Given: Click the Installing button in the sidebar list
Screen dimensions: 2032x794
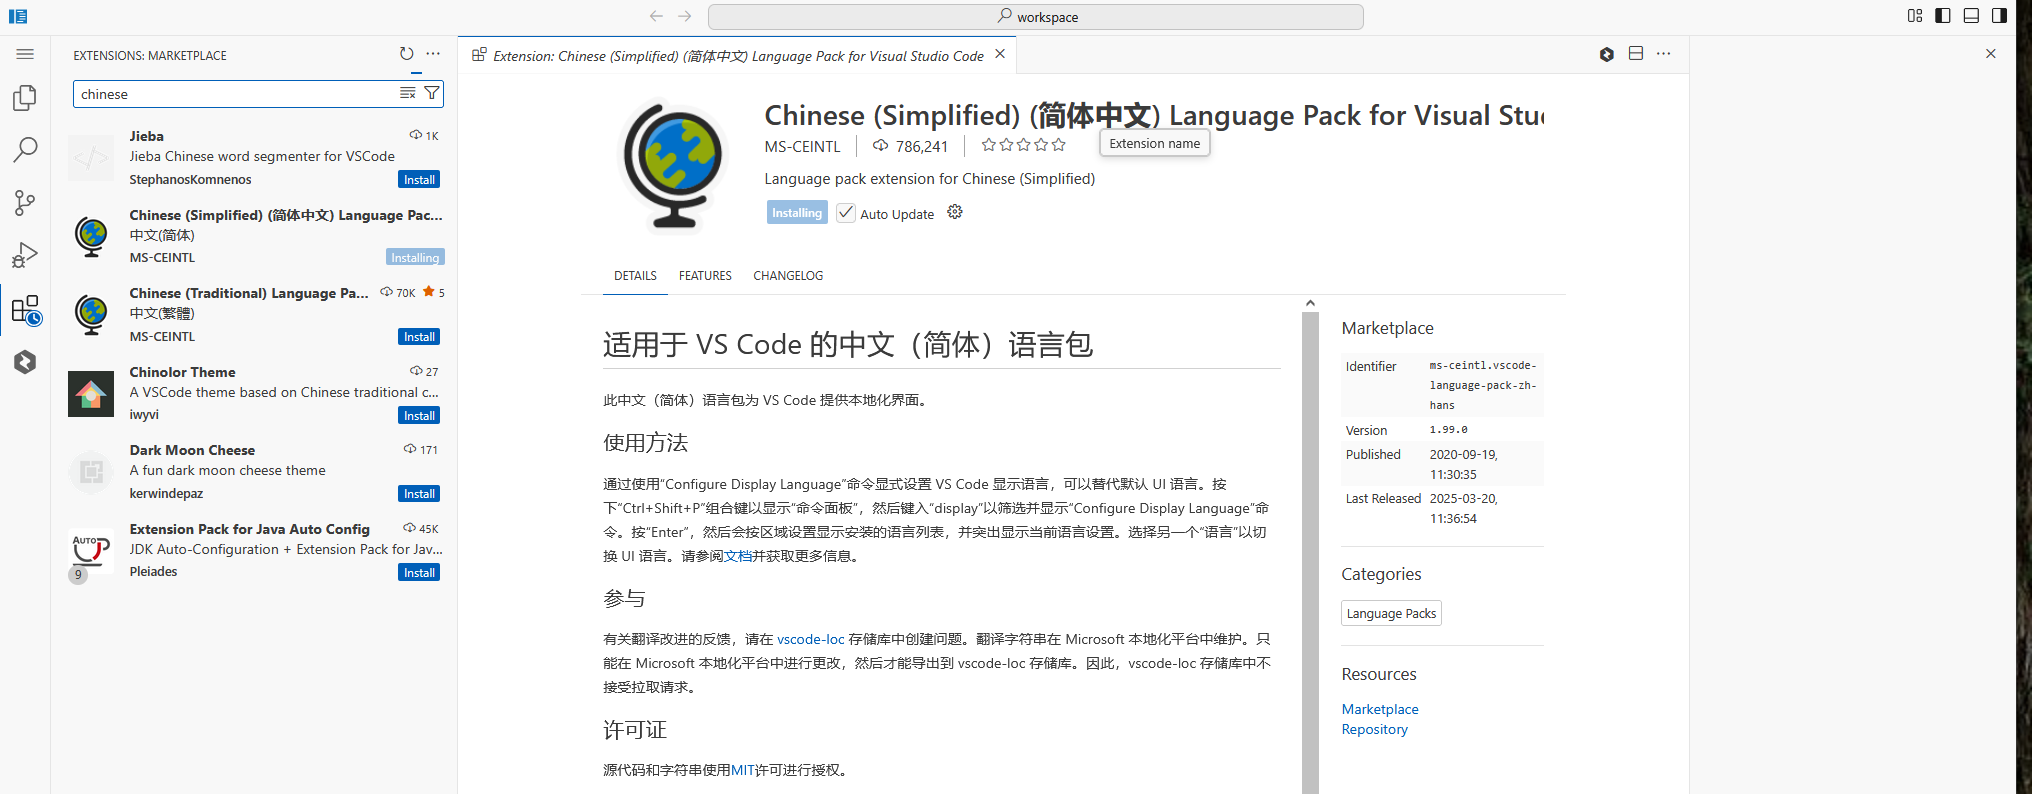Looking at the screenshot, I should click(x=415, y=258).
